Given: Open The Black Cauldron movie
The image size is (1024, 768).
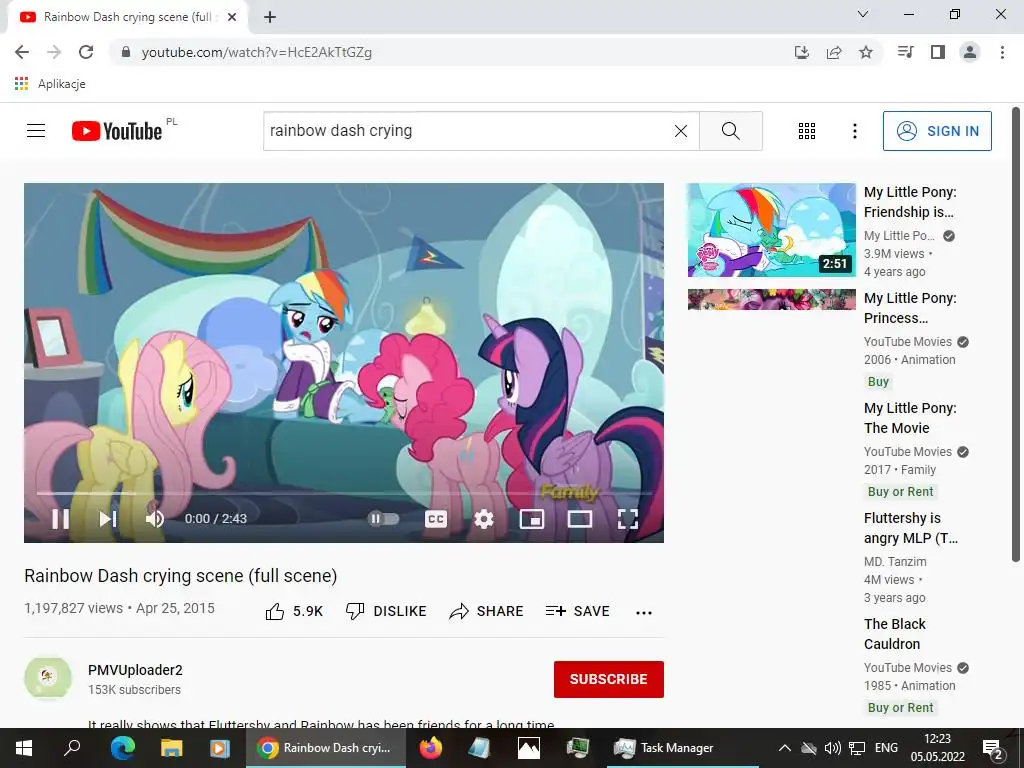Looking at the screenshot, I should [x=895, y=633].
